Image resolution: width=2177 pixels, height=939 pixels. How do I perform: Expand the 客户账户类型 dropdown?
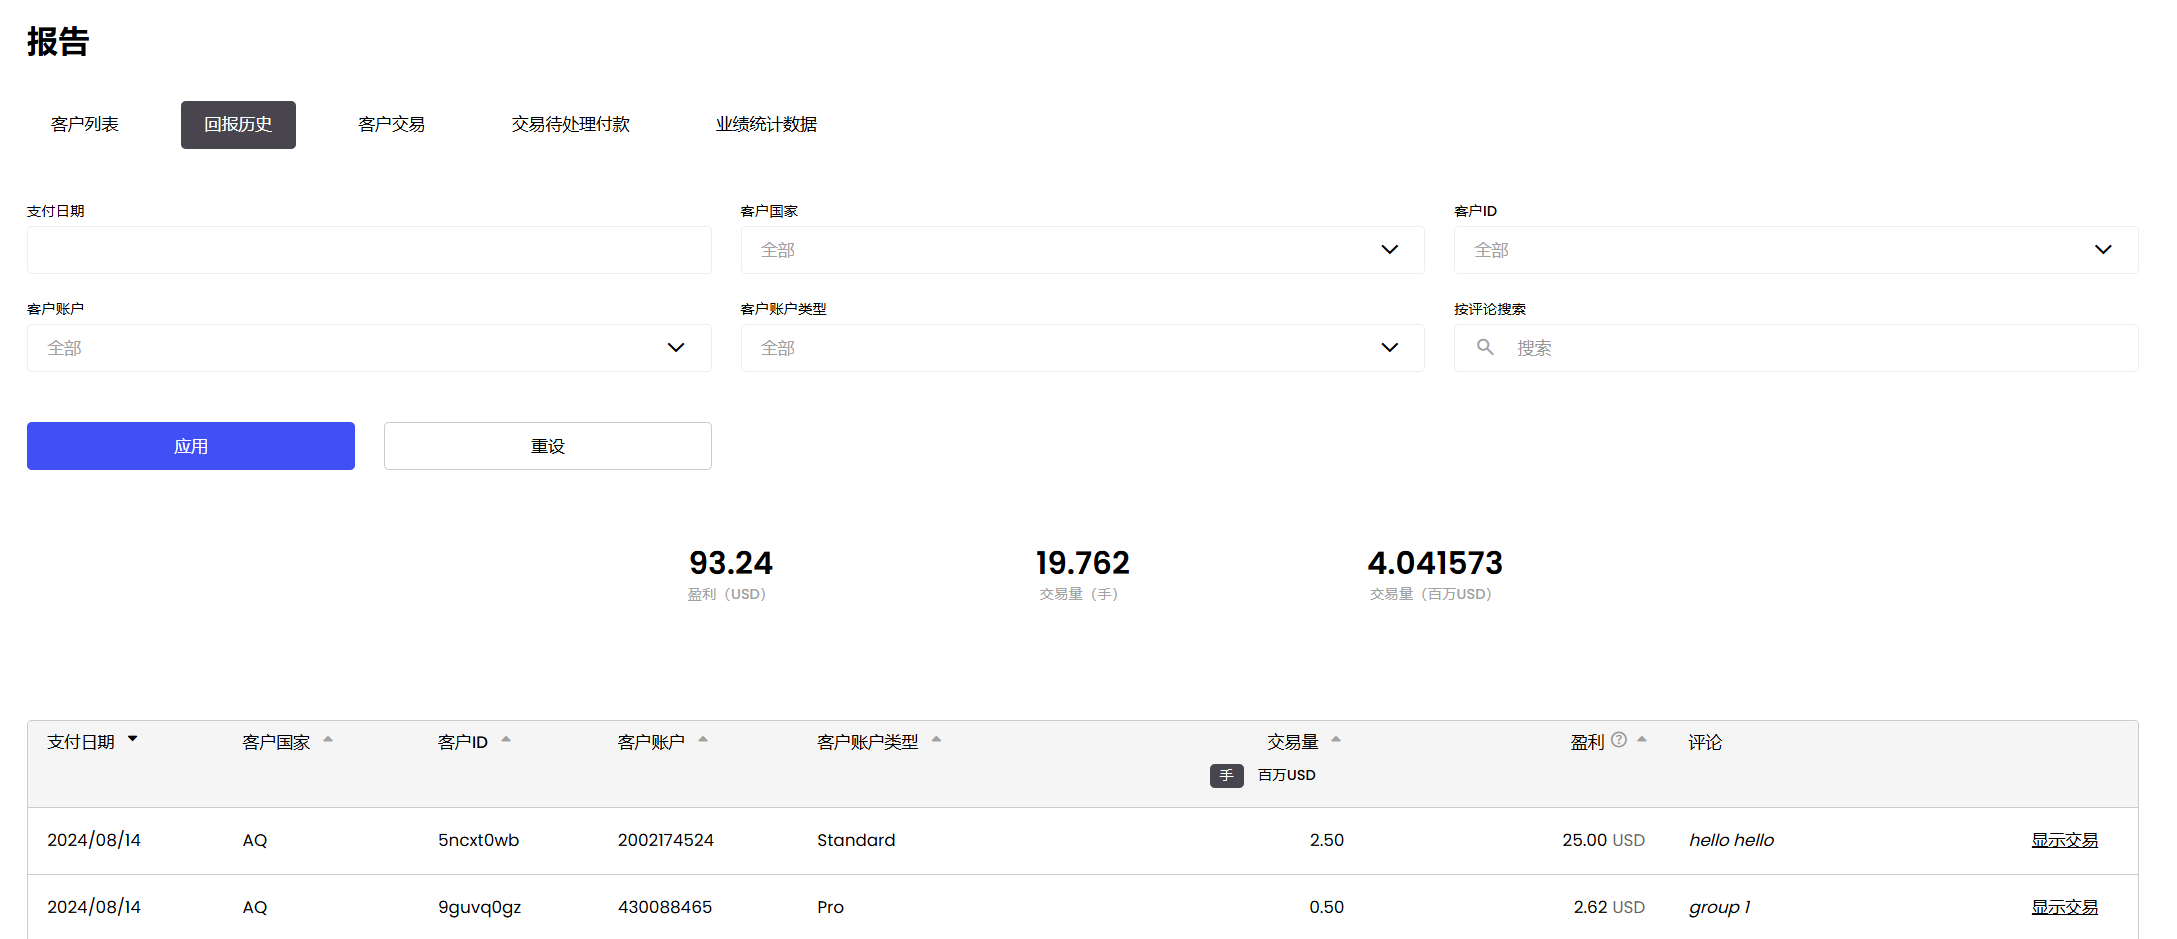1082,348
